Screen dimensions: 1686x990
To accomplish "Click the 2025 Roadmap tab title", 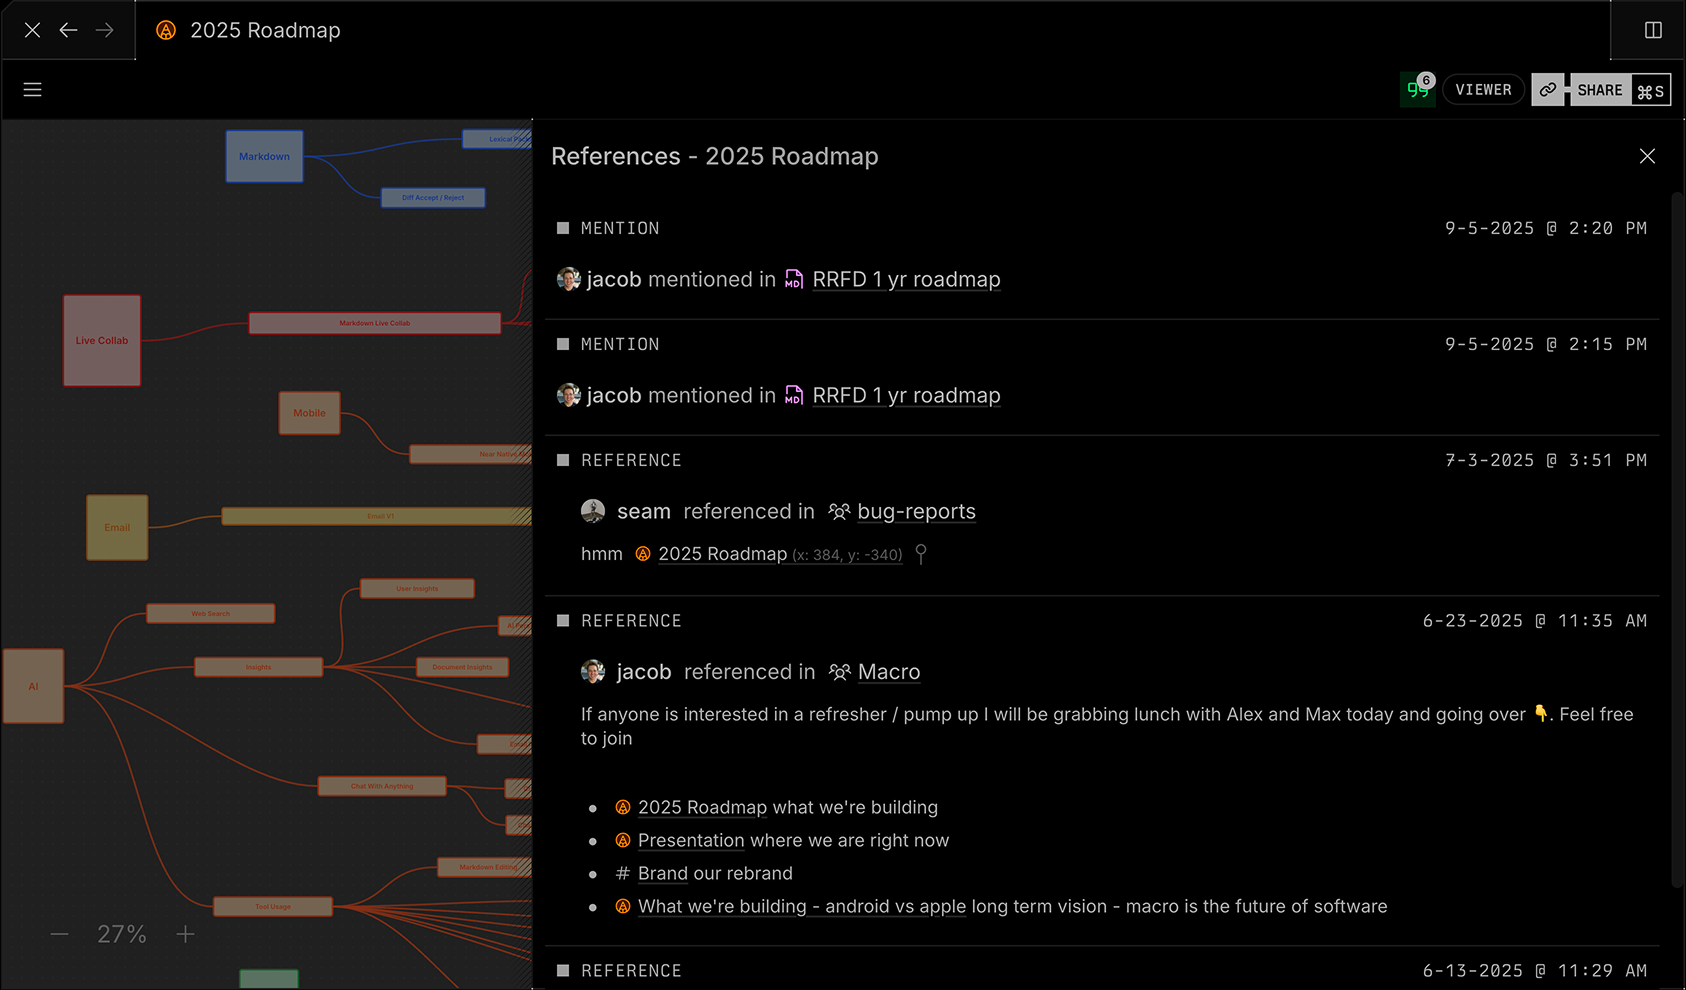I will (265, 30).
